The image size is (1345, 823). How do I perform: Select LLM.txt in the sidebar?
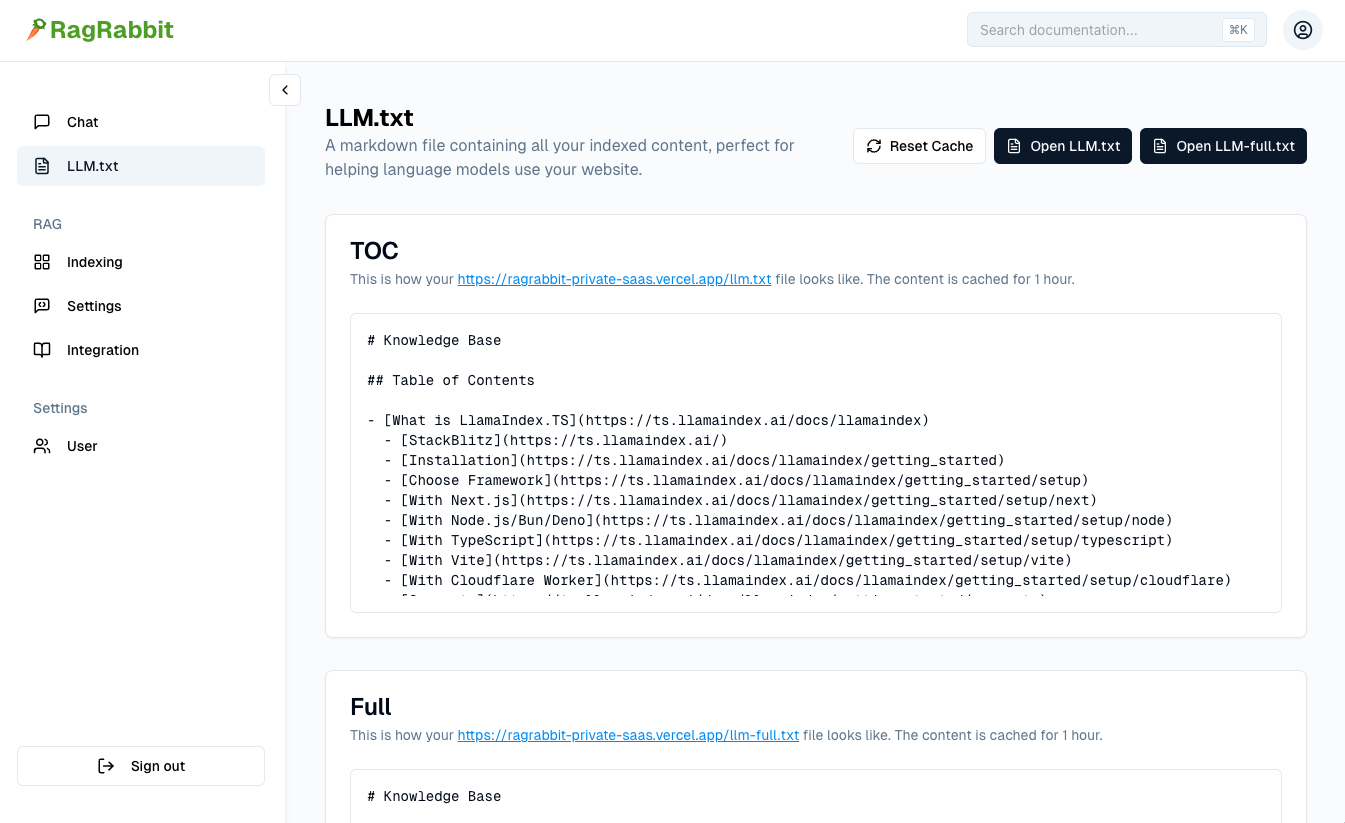[141, 166]
